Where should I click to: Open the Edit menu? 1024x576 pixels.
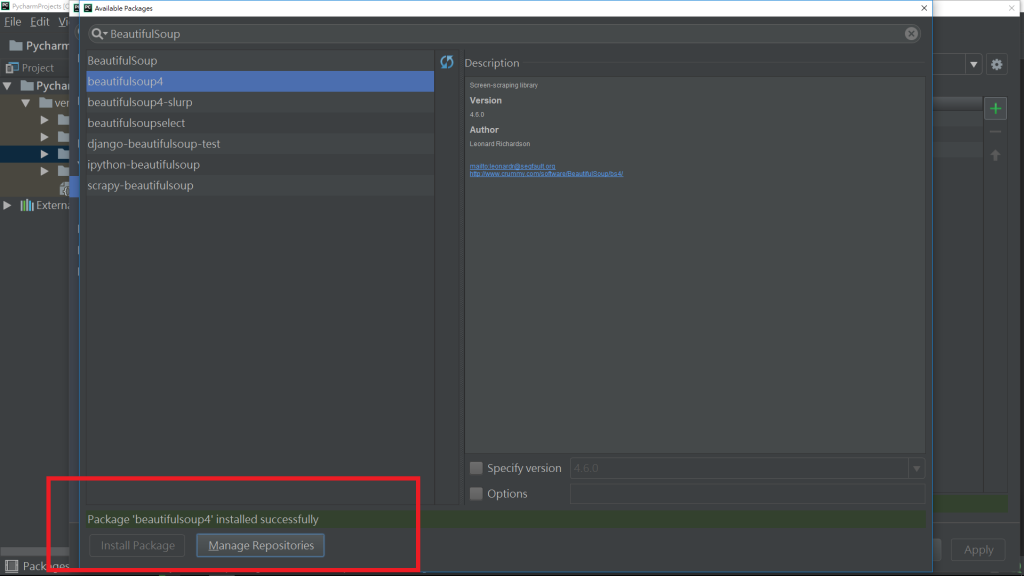click(39, 22)
